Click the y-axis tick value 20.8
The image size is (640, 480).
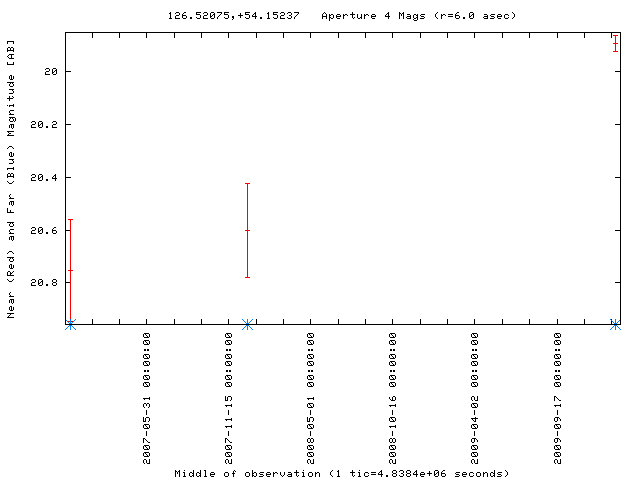coord(44,282)
